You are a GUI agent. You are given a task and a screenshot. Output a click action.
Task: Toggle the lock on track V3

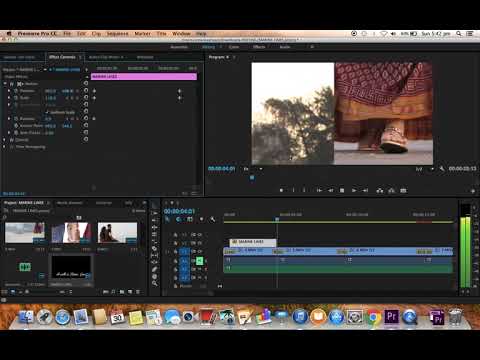pyautogui.click(x=176, y=235)
